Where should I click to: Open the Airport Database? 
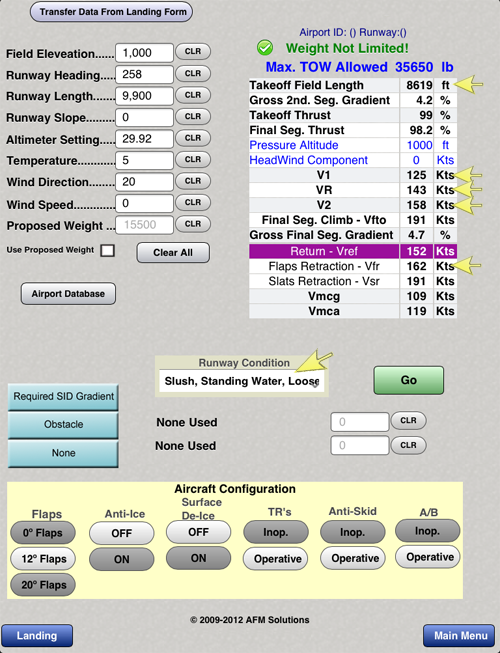(68, 294)
